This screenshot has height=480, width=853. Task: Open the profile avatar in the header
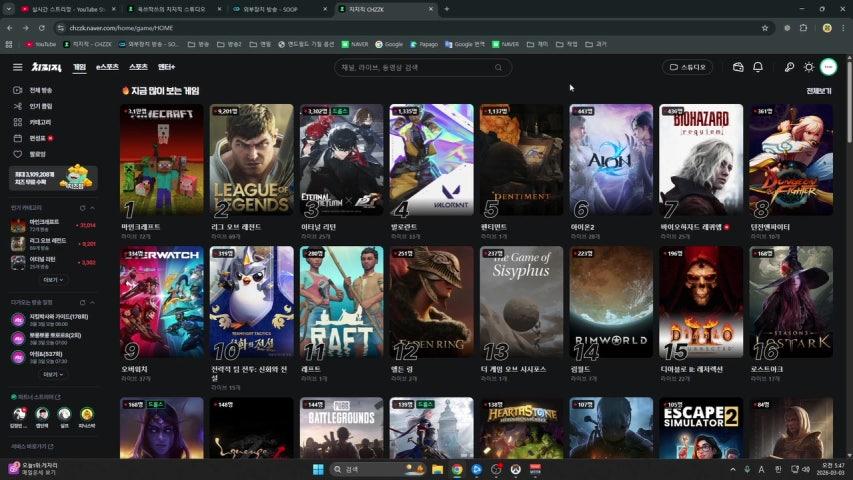point(828,67)
